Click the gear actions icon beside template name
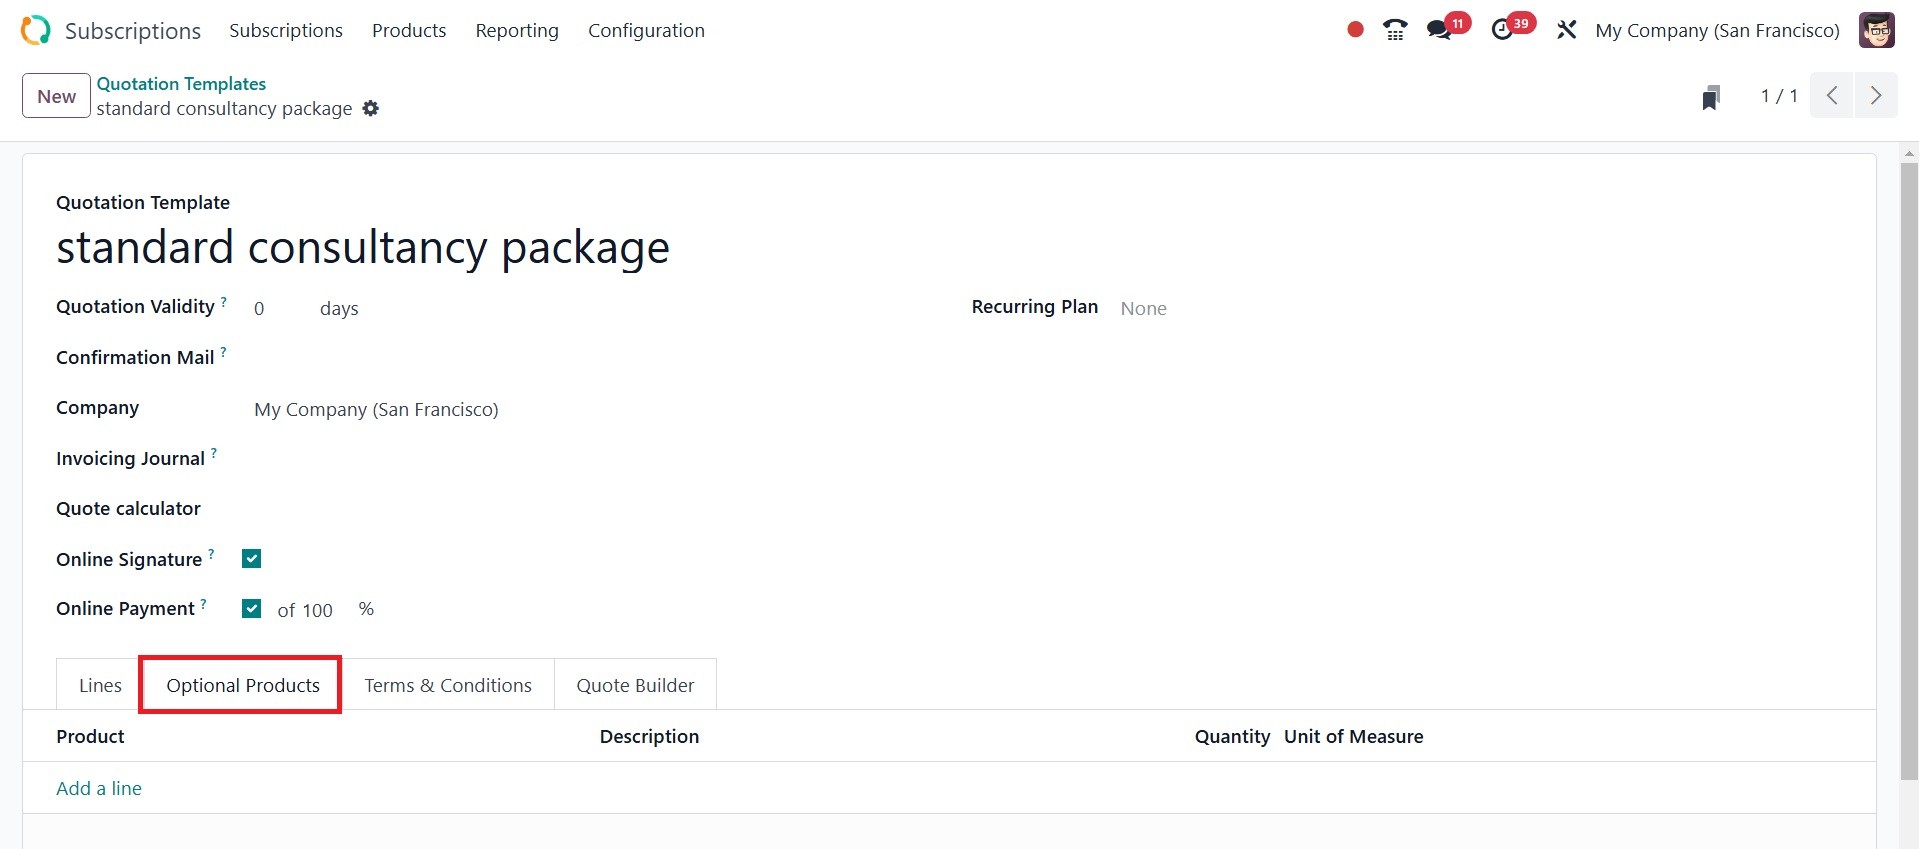This screenshot has height=849, width=1919. tap(371, 108)
